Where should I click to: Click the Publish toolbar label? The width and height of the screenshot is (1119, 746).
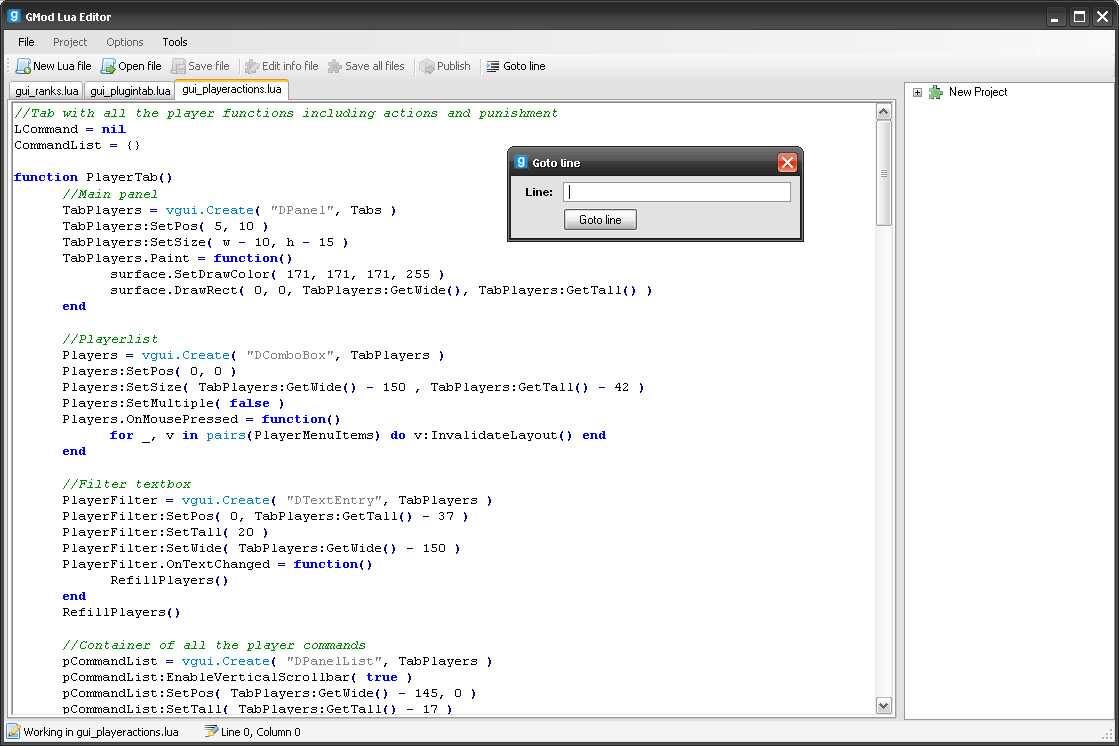tap(454, 66)
